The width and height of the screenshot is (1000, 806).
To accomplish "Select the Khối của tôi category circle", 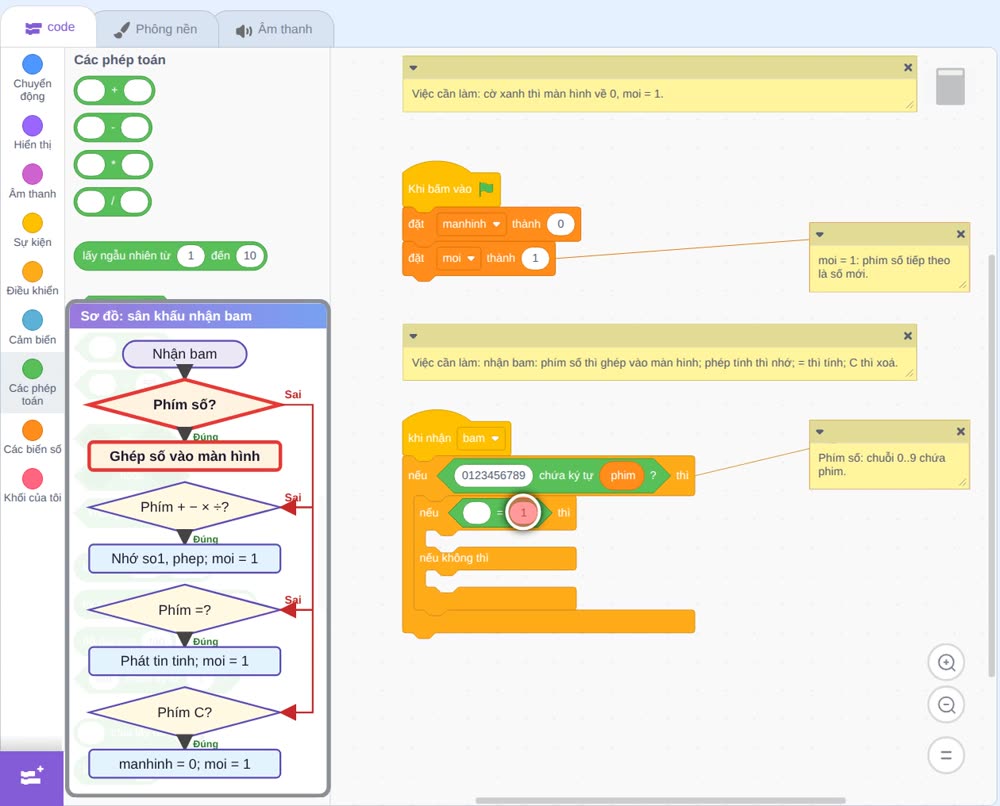I will [33, 478].
